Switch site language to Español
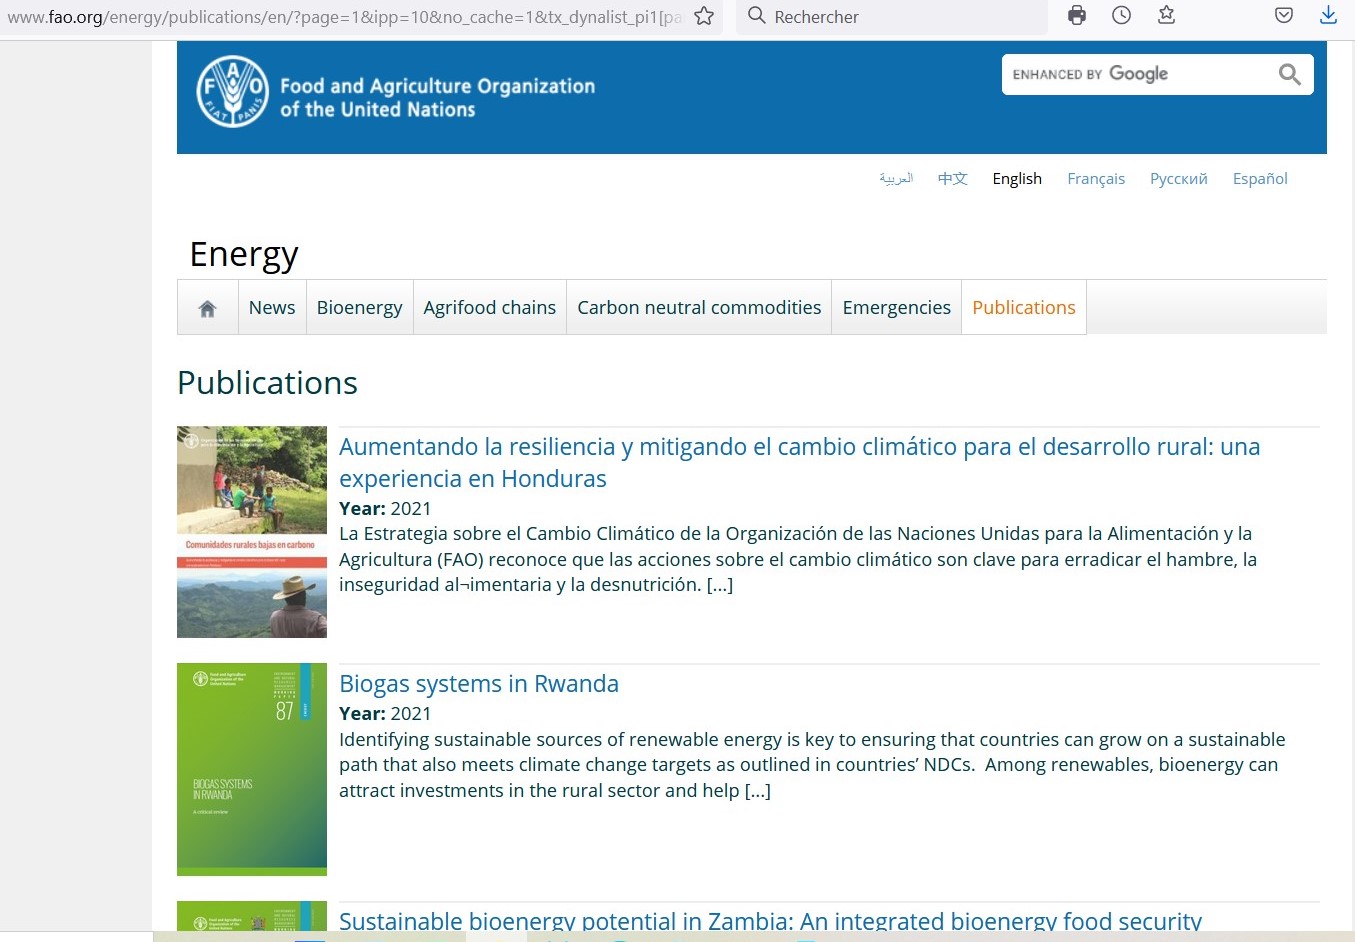The width and height of the screenshot is (1355, 942). [x=1259, y=179]
